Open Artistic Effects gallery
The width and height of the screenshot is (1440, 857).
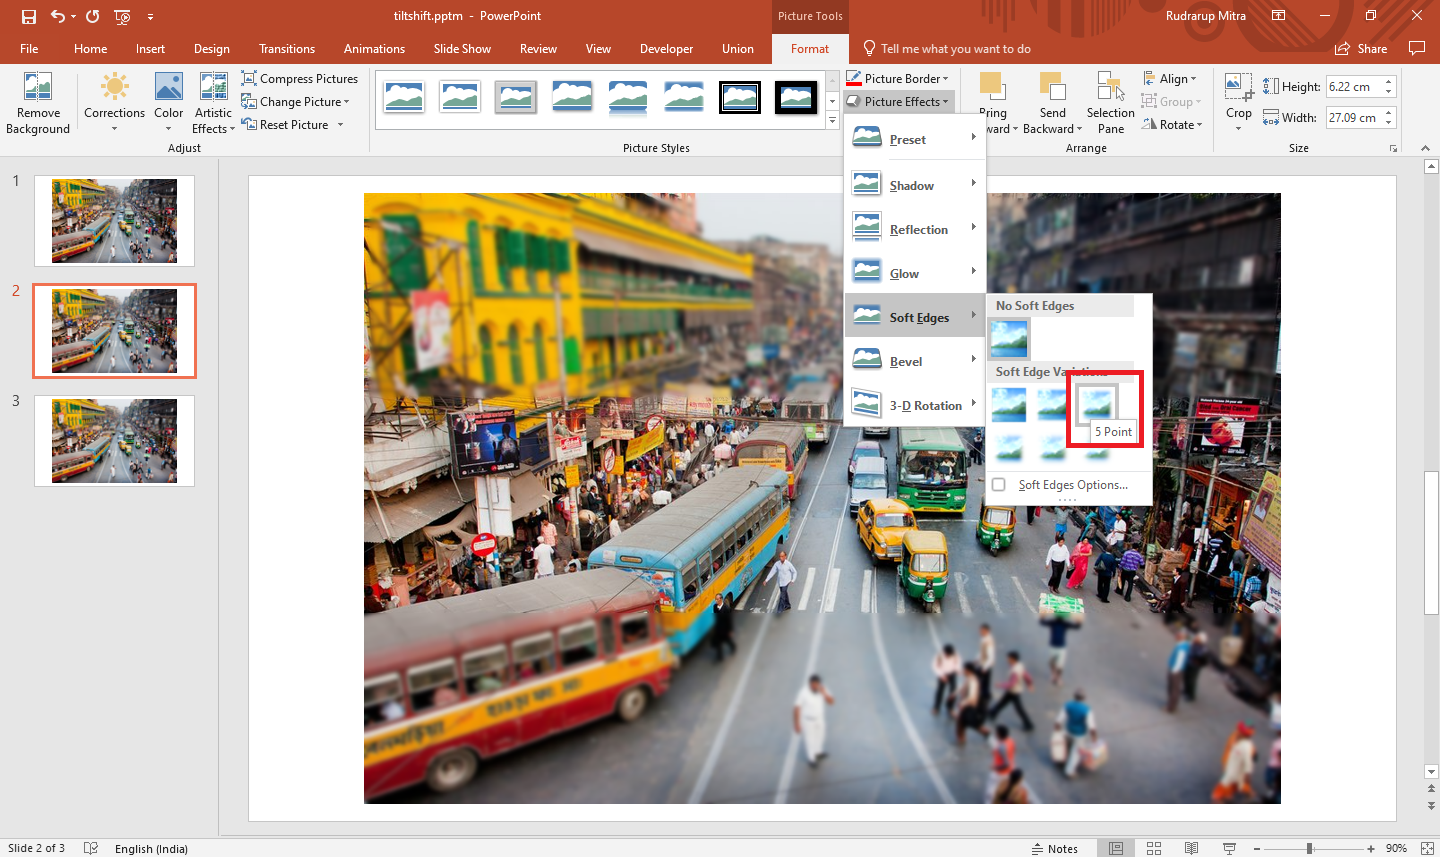click(213, 103)
